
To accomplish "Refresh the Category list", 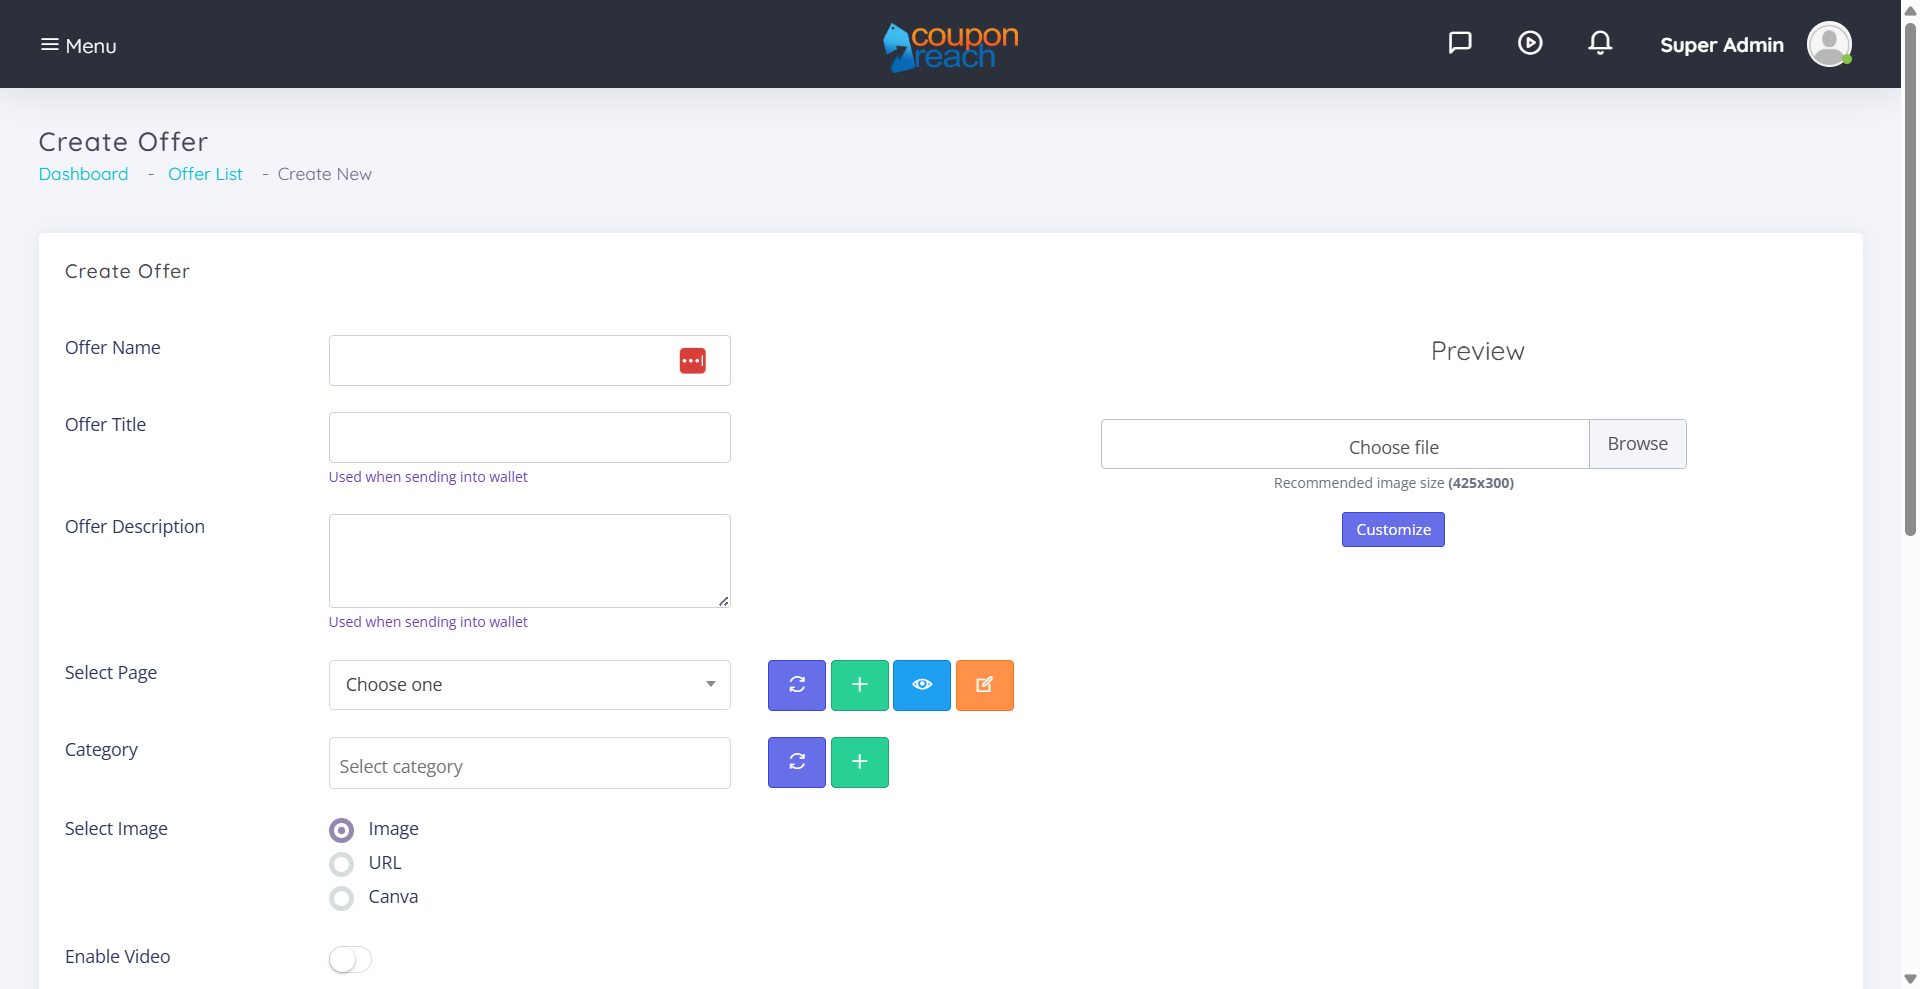I will point(797,762).
